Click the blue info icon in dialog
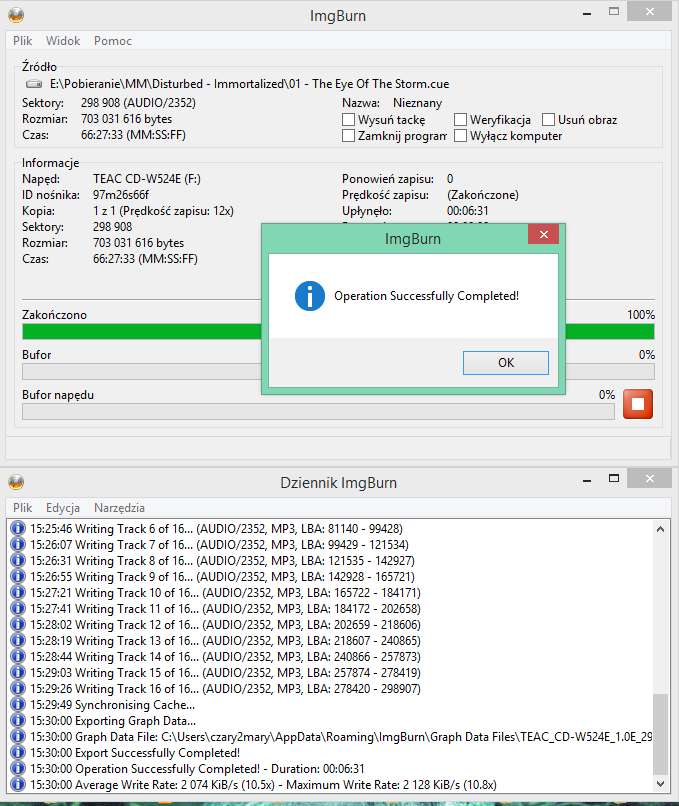The height and width of the screenshot is (806, 679). (x=309, y=296)
